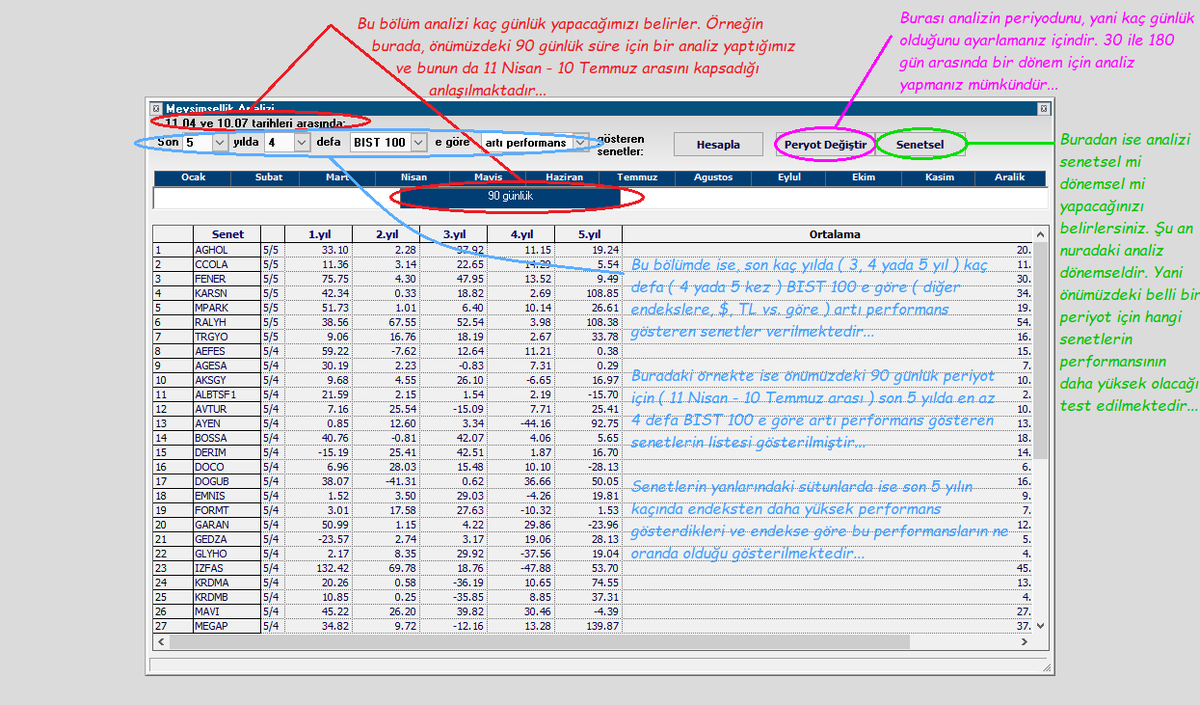The width and height of the screenshot is (1200, 705).
Task: Select the Kasim month header
Action: [x=939, y=177]
